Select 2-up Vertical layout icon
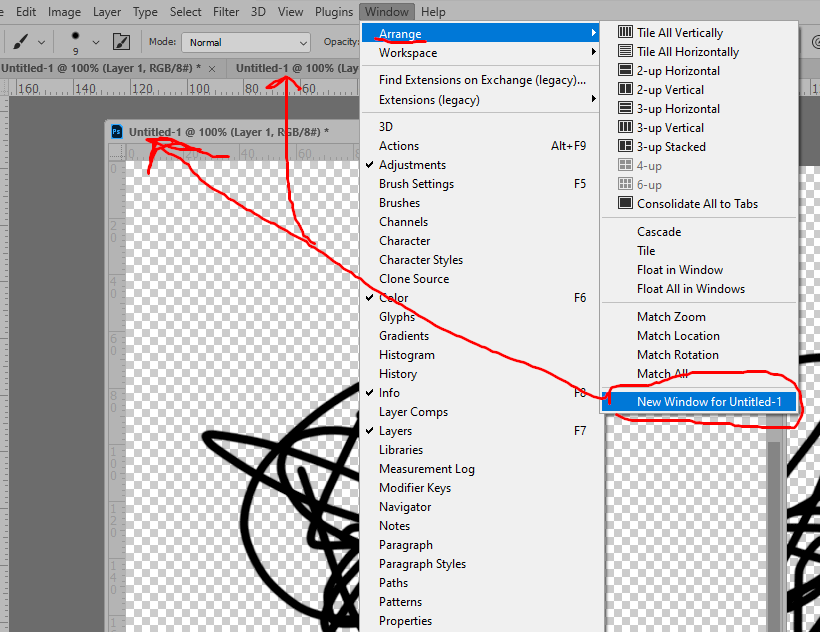820x632 pixels. tap(625, 89)
